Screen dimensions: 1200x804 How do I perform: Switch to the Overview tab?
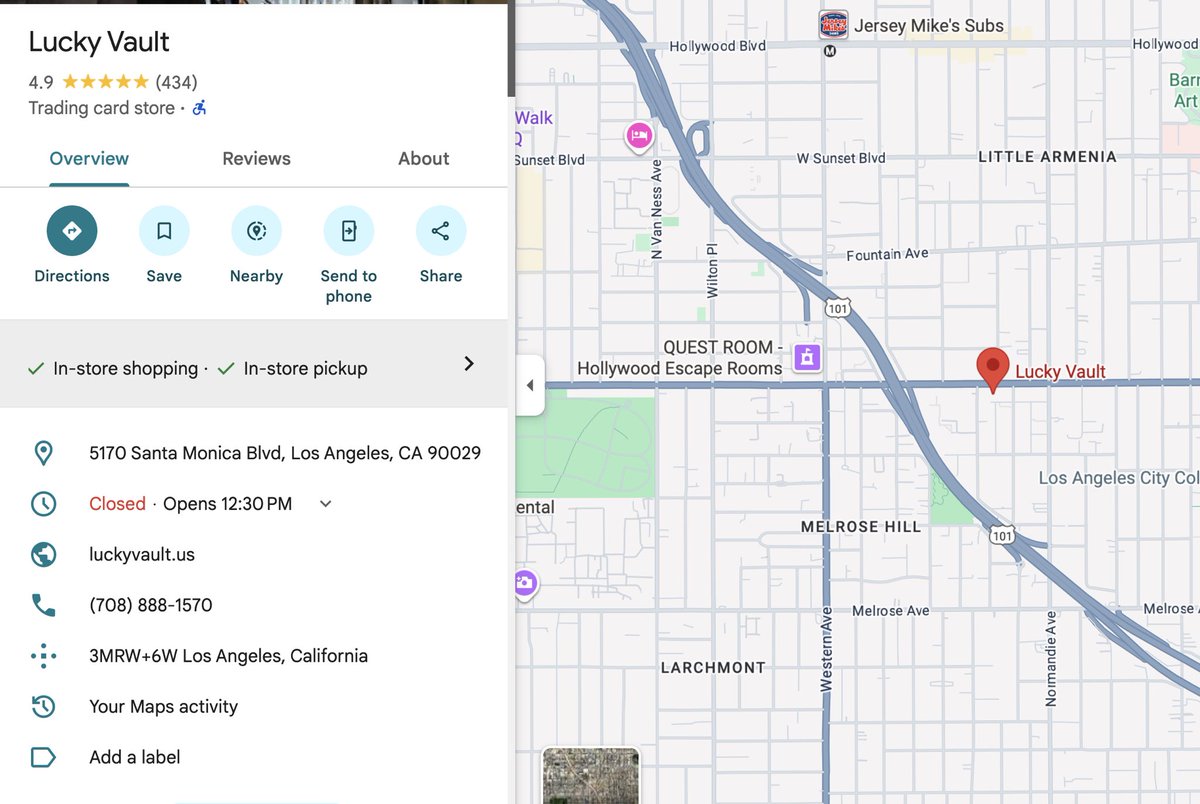click(x=89, y=158)
